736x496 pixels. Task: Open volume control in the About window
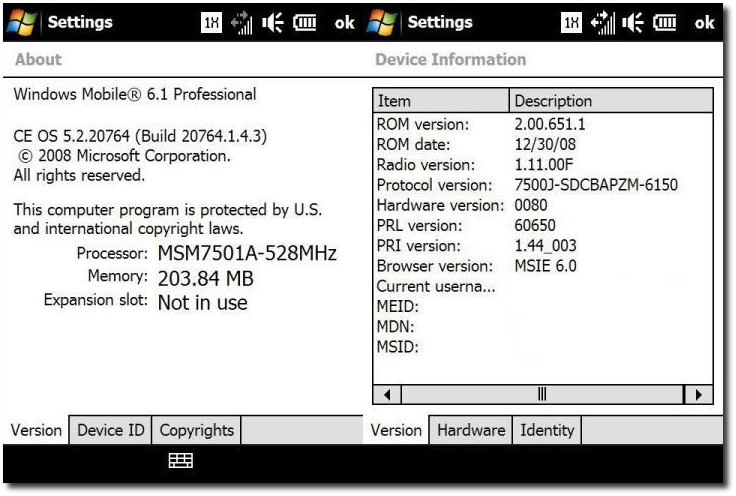click(x=273, y=23)
